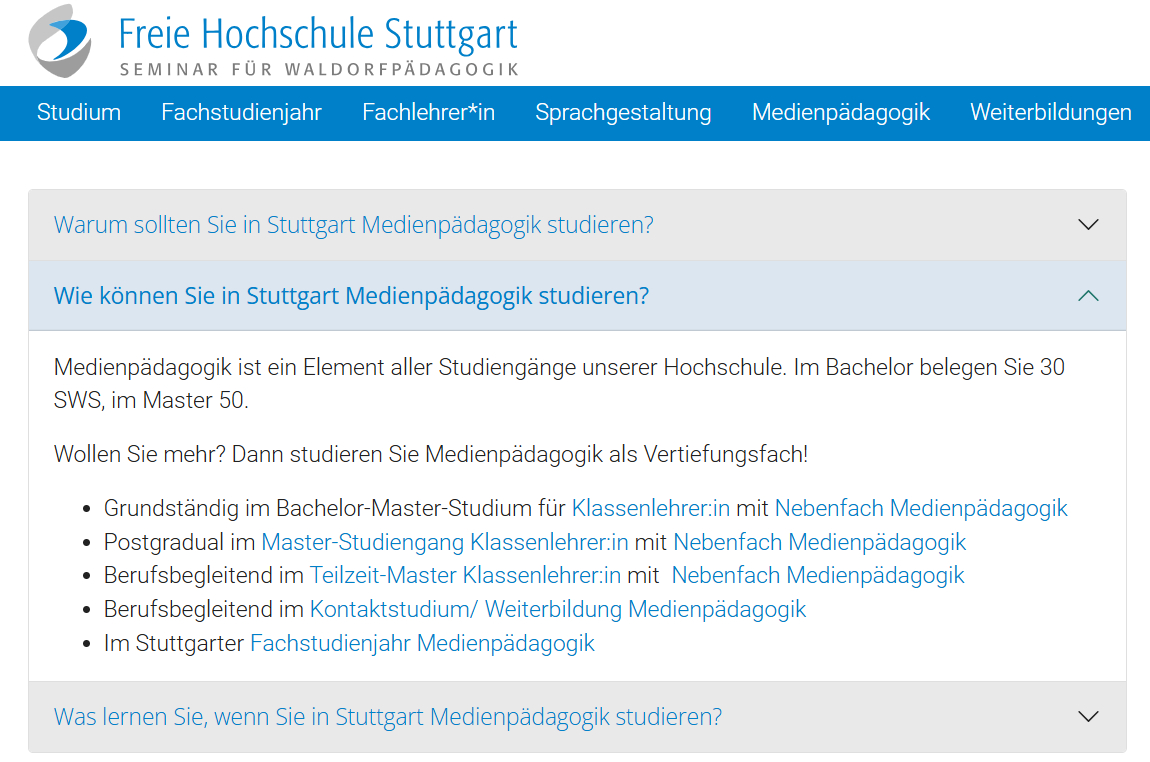Select the Sprachgestaltung navigation item

623,113
